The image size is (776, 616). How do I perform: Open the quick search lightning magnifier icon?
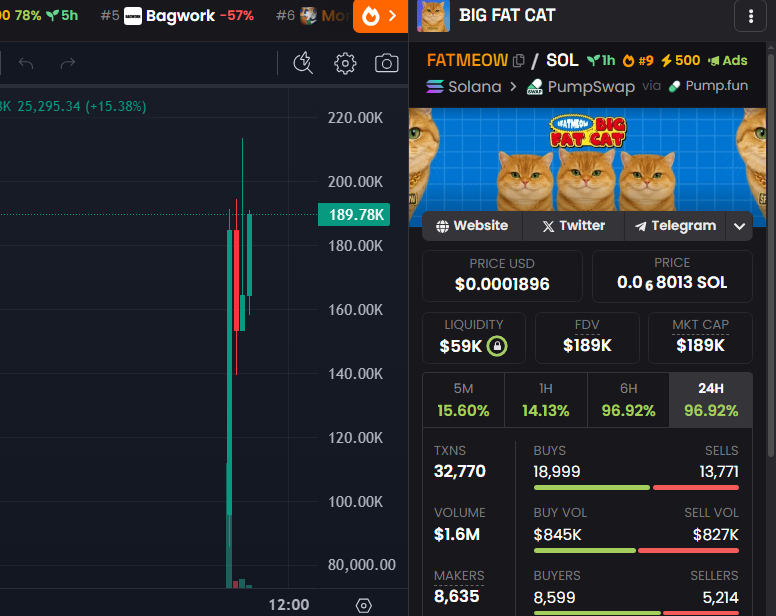coord(303,63)
